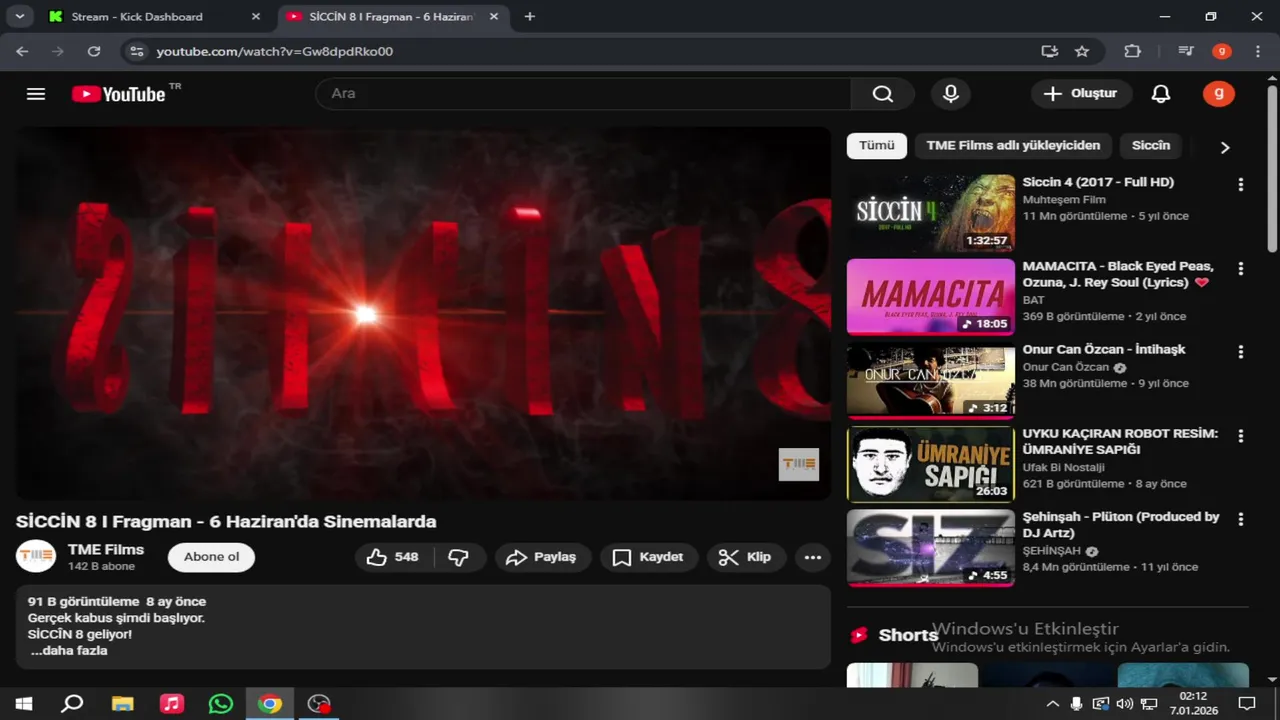
Task: Click the Paylaş share button
Action: (x=542, y=557)
